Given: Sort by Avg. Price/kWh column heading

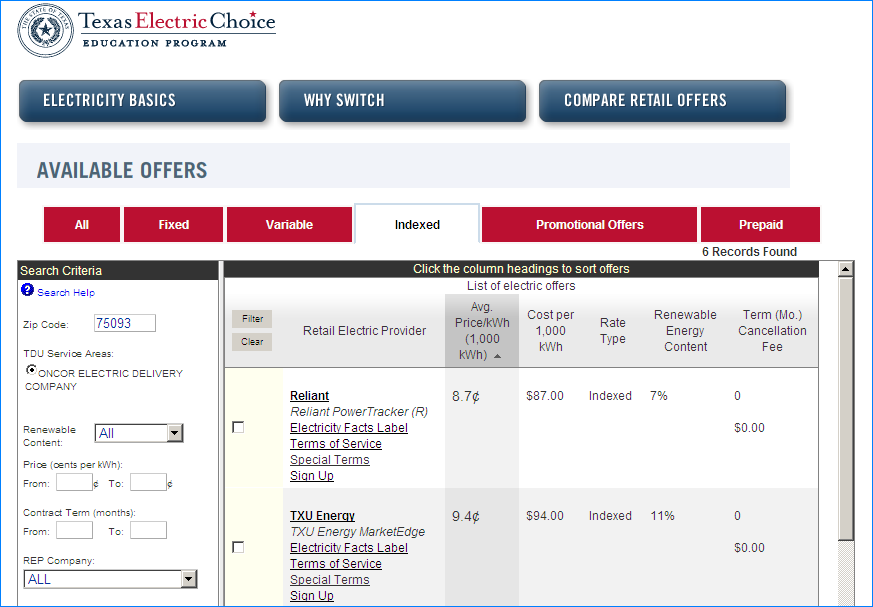Looking at the screenshot, I should 482,331.
